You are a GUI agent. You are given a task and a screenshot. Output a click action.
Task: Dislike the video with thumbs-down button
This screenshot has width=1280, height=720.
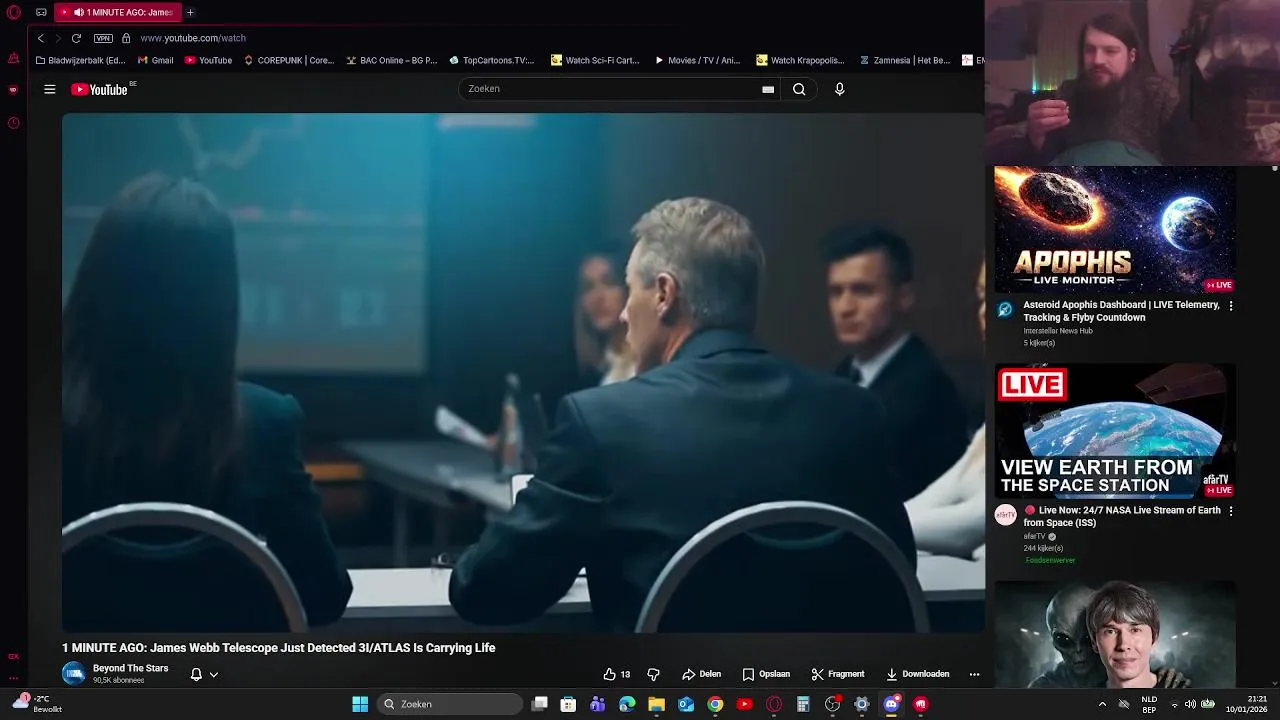653,674
